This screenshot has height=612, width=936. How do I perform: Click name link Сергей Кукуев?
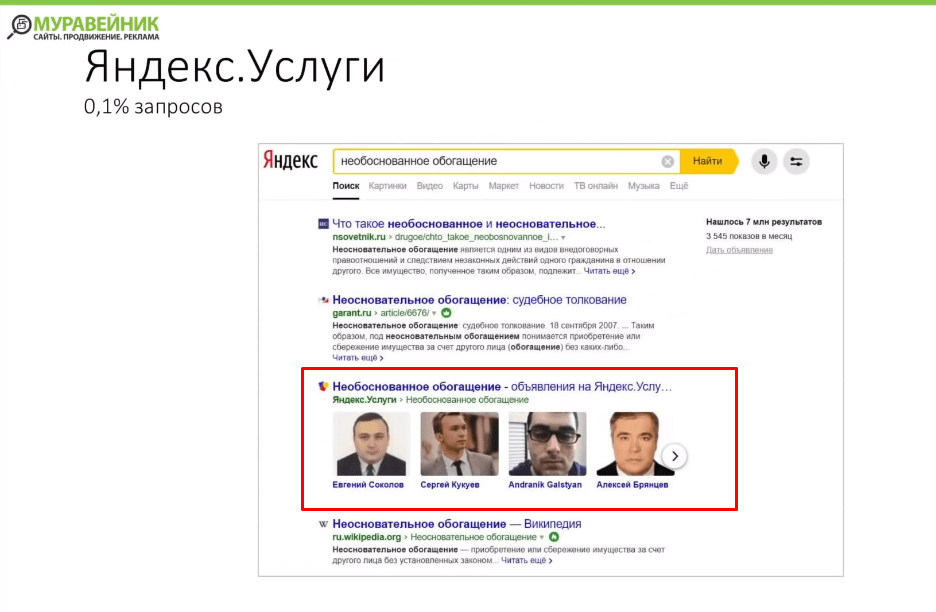[449, 484]
